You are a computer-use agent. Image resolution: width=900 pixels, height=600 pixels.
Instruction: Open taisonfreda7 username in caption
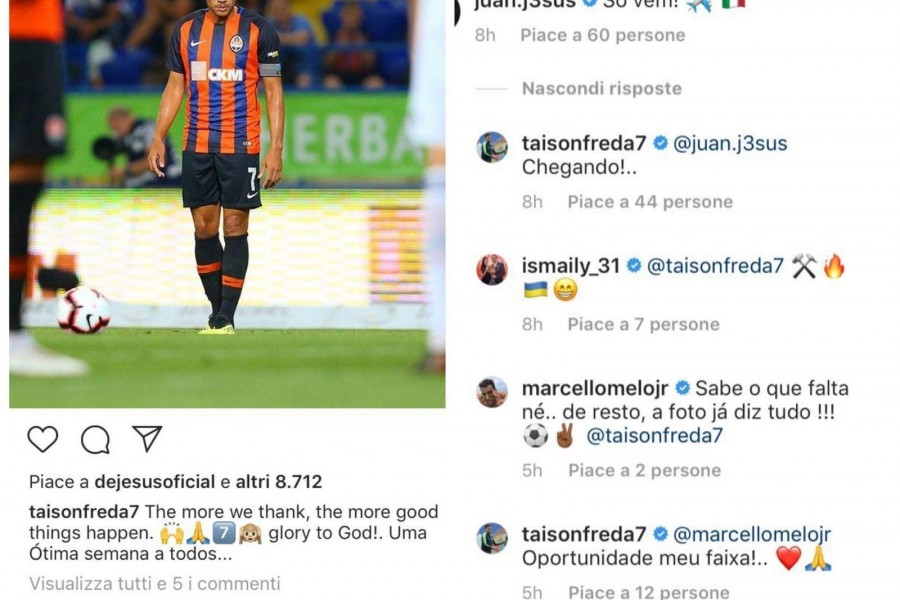tap(84, 512)
